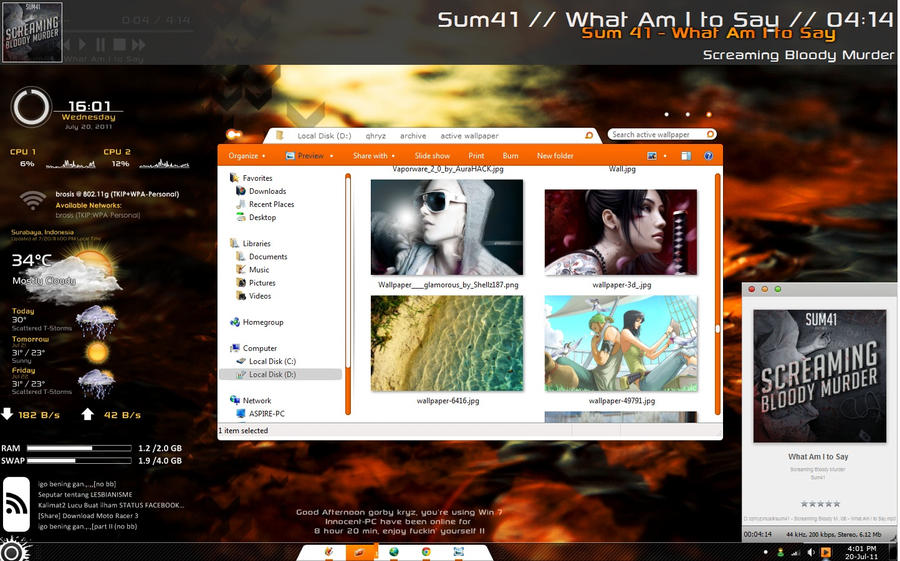Open the view options dropdown arrow

click(x=665, y=156)
